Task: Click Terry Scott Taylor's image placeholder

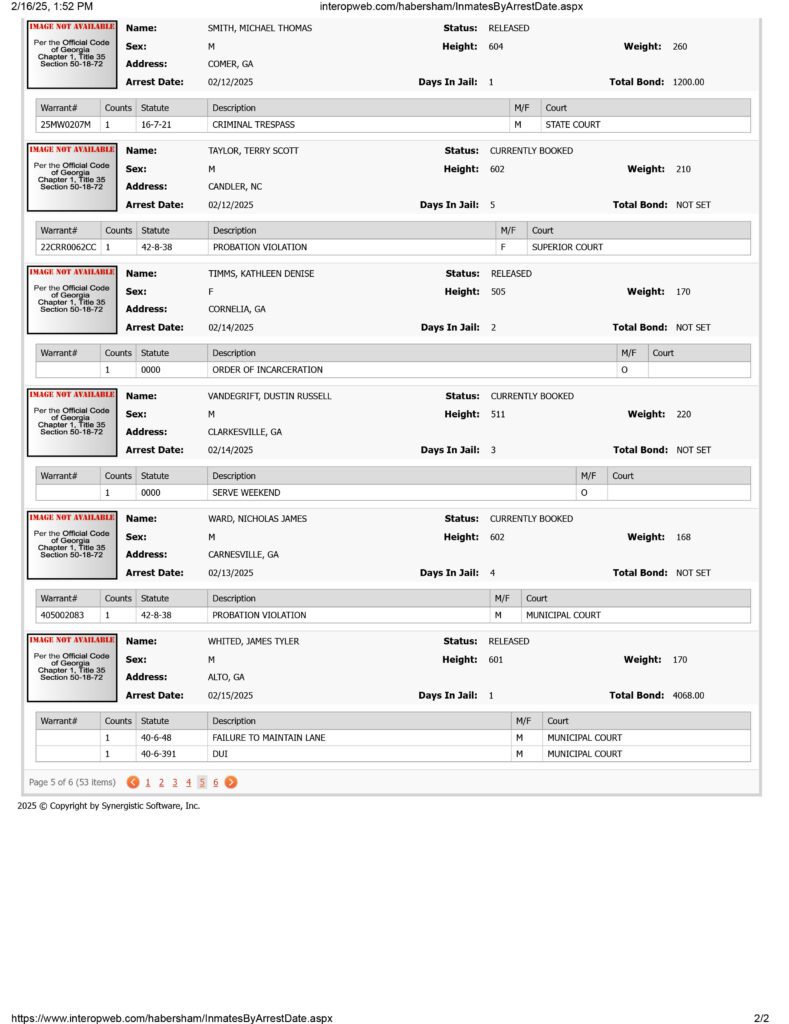Action: tap(72, 177)
